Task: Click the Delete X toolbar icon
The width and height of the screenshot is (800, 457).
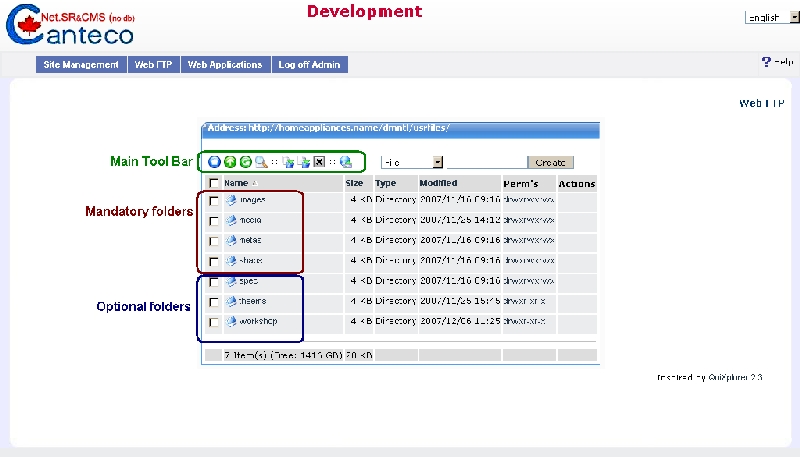Action: [319, 162]
